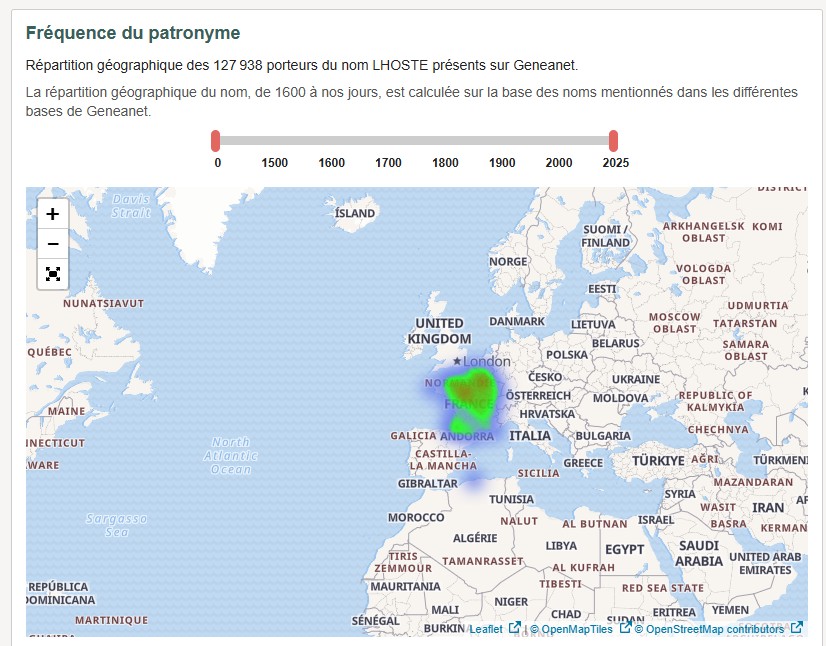Click the left slider handle at 0
Viewport: 826px width, 646px height.
(x=215, y=140)
